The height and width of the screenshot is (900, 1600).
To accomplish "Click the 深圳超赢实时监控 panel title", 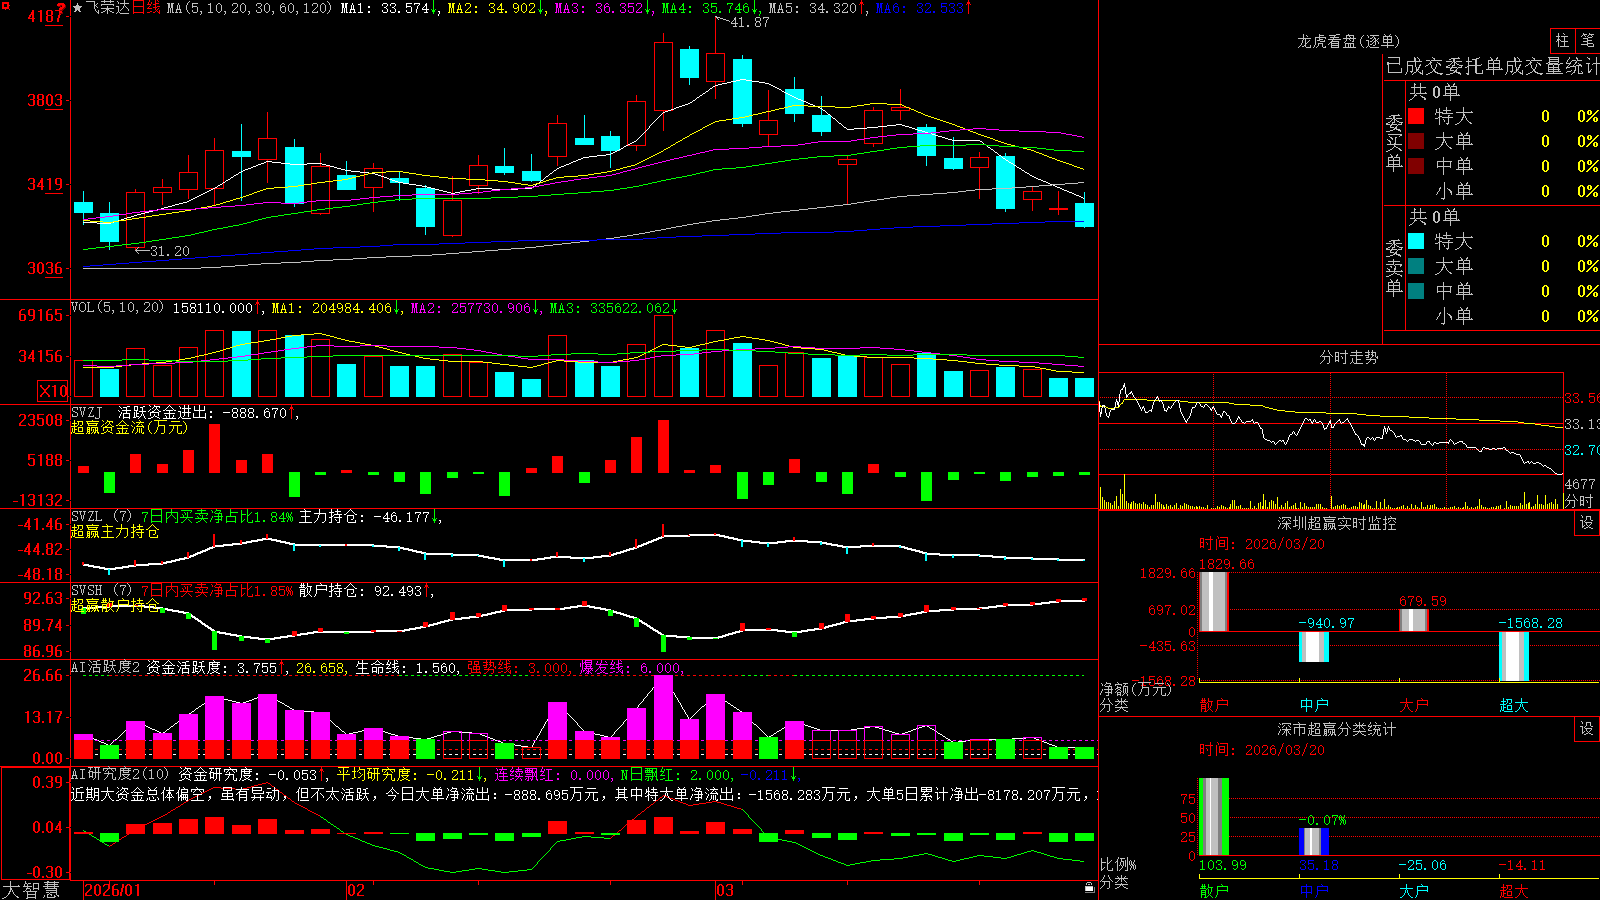I will click(x=1336, y=523).
